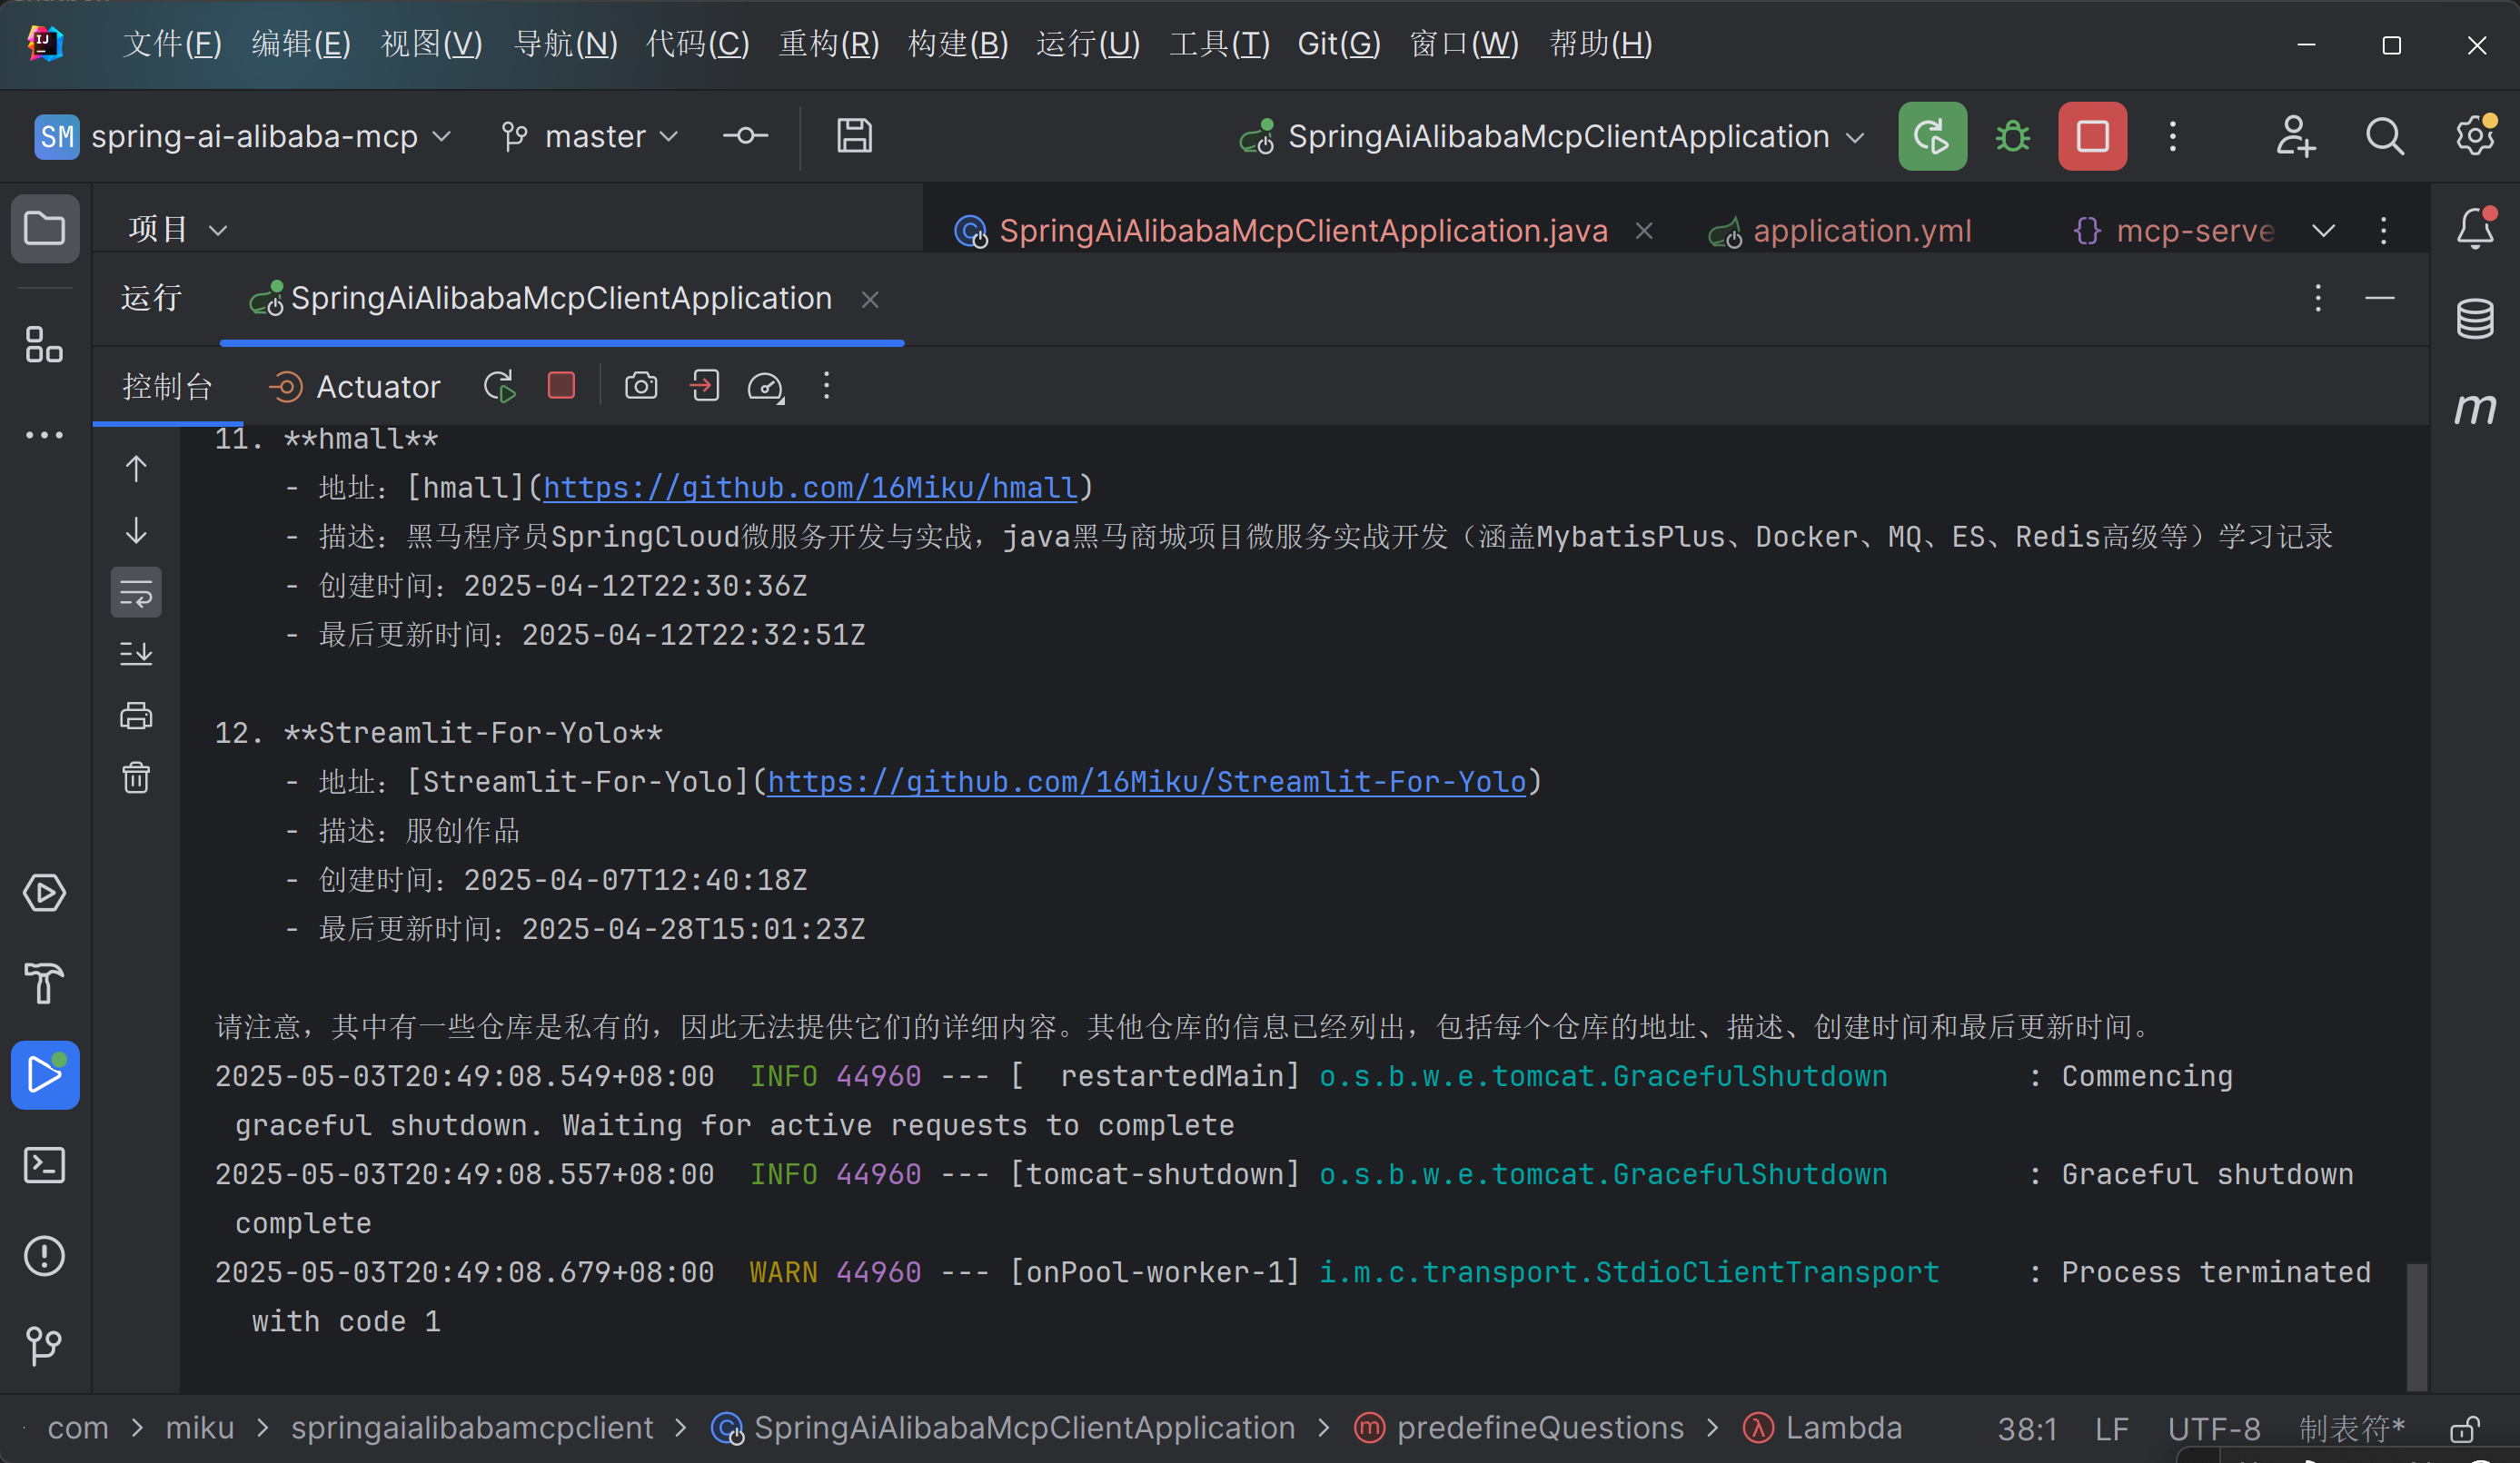Open the 16Miku/hmall GitHub link
This screenshot has width=2520, height=1463.
point(810,488)
